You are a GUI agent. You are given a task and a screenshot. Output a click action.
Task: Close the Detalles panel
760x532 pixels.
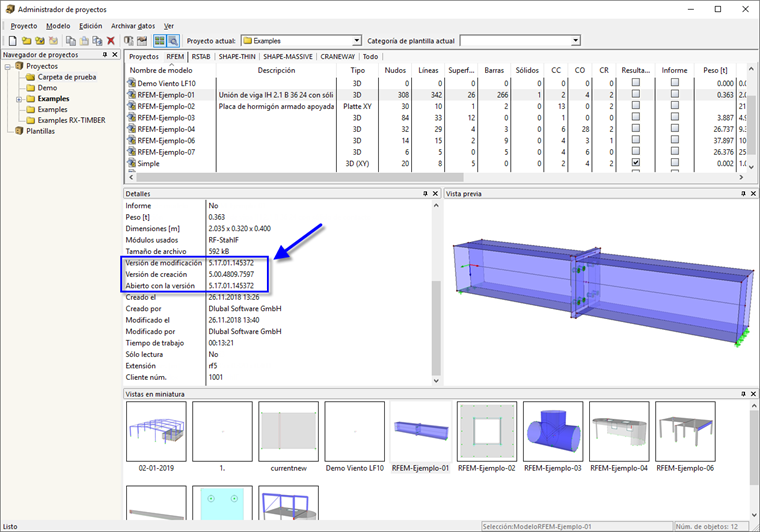[435, 194]
